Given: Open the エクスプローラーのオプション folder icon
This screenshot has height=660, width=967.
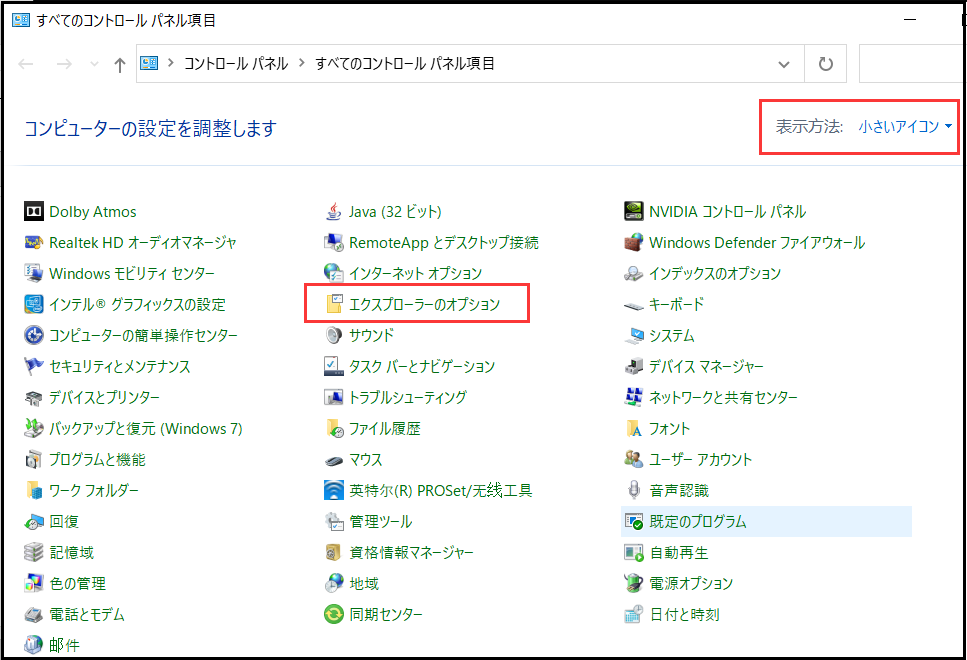Looking at the screenshot, I should pyautogui.click(x=334, y=304).
